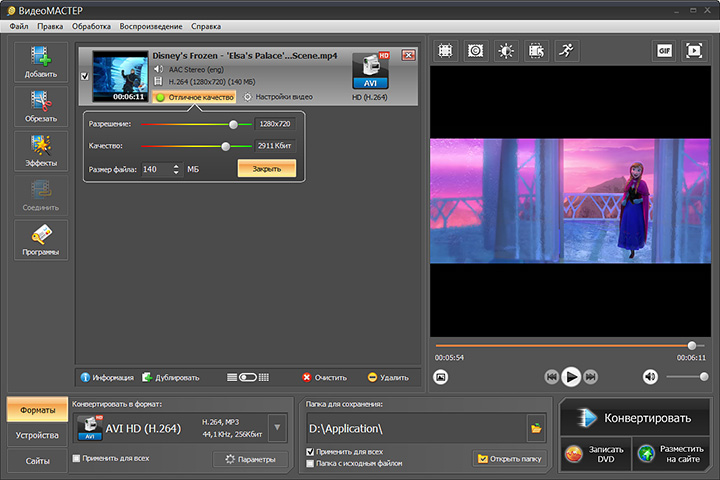Click the file size stepper arrows

[x=176, y=169]
